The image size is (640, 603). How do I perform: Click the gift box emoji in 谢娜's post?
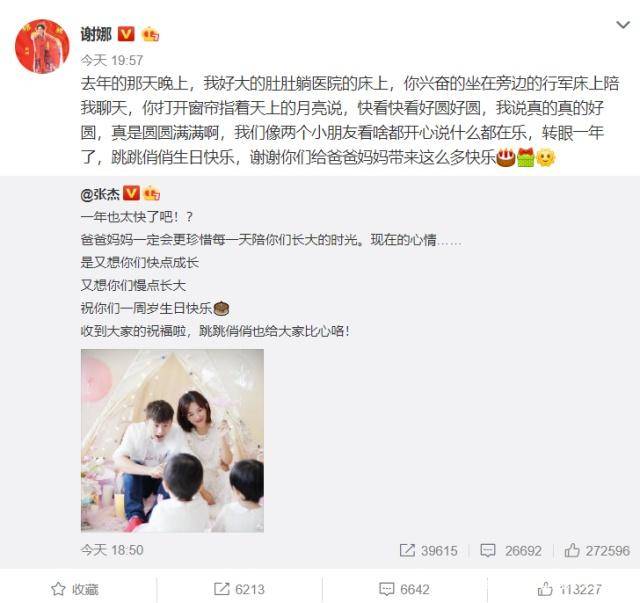pos(525,158)
